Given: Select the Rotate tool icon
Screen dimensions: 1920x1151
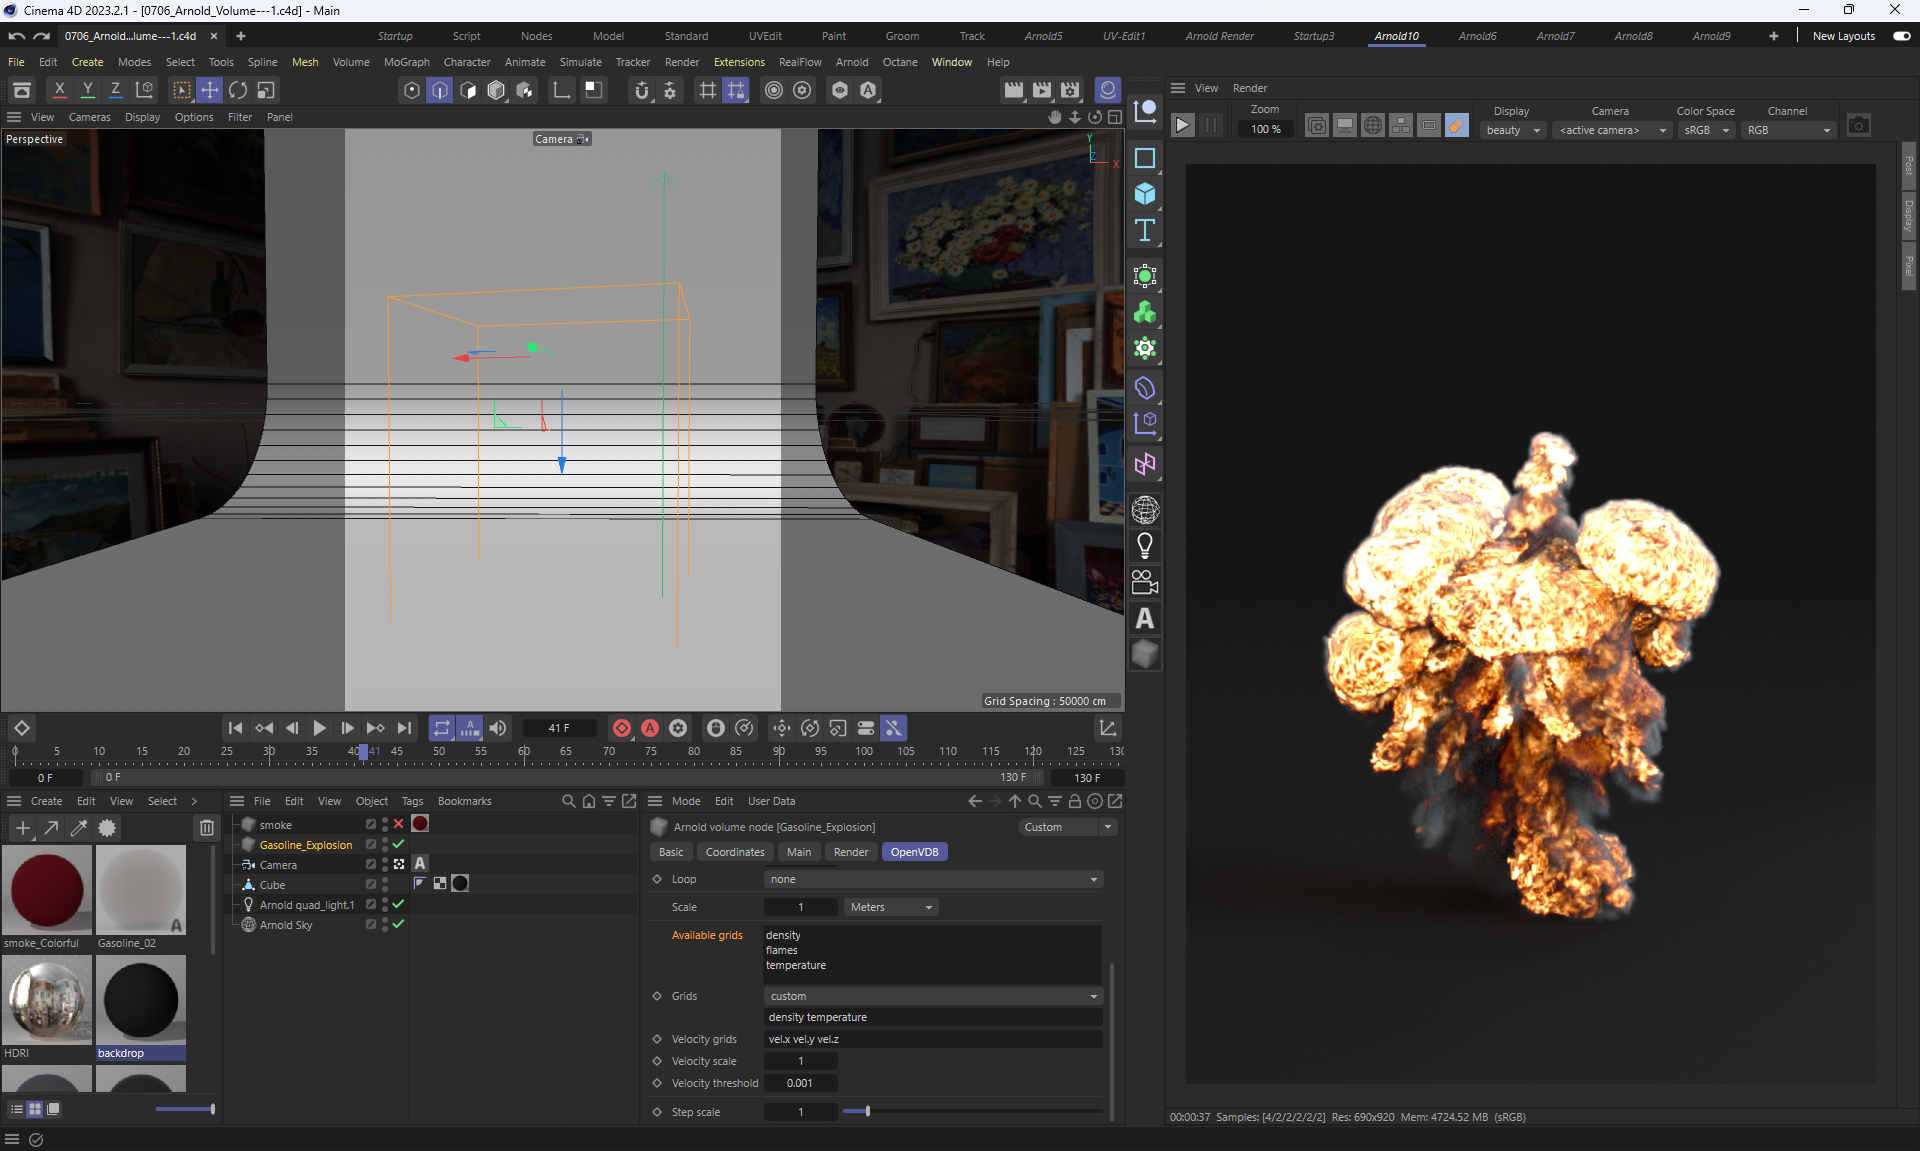Looking at the screenshot, I should coord(238,90).
